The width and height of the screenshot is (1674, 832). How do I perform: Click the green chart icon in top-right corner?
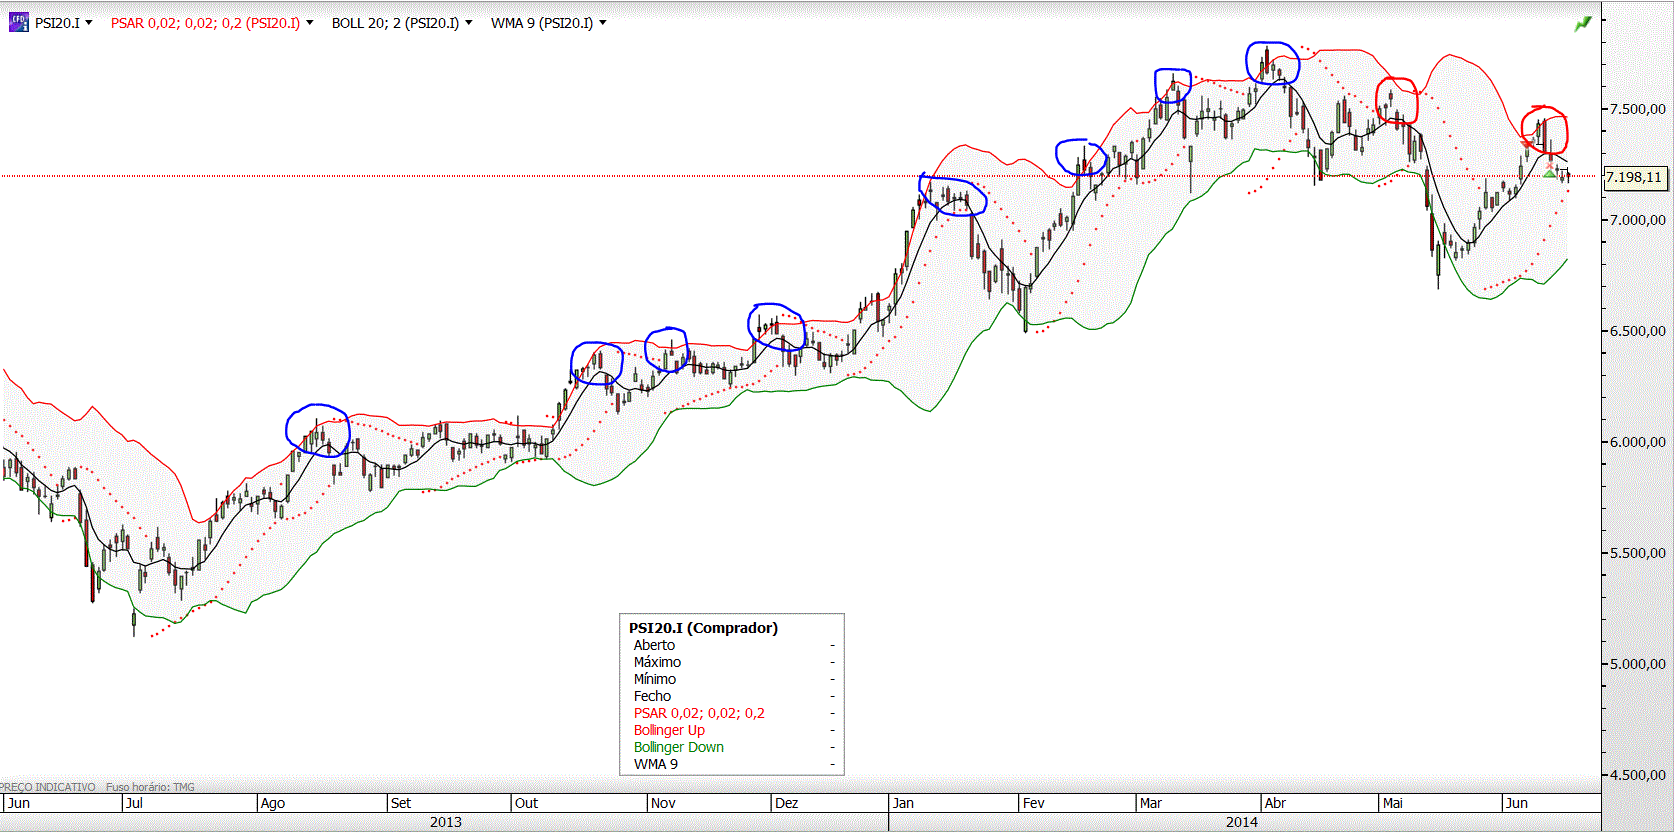click(1583, 23)
